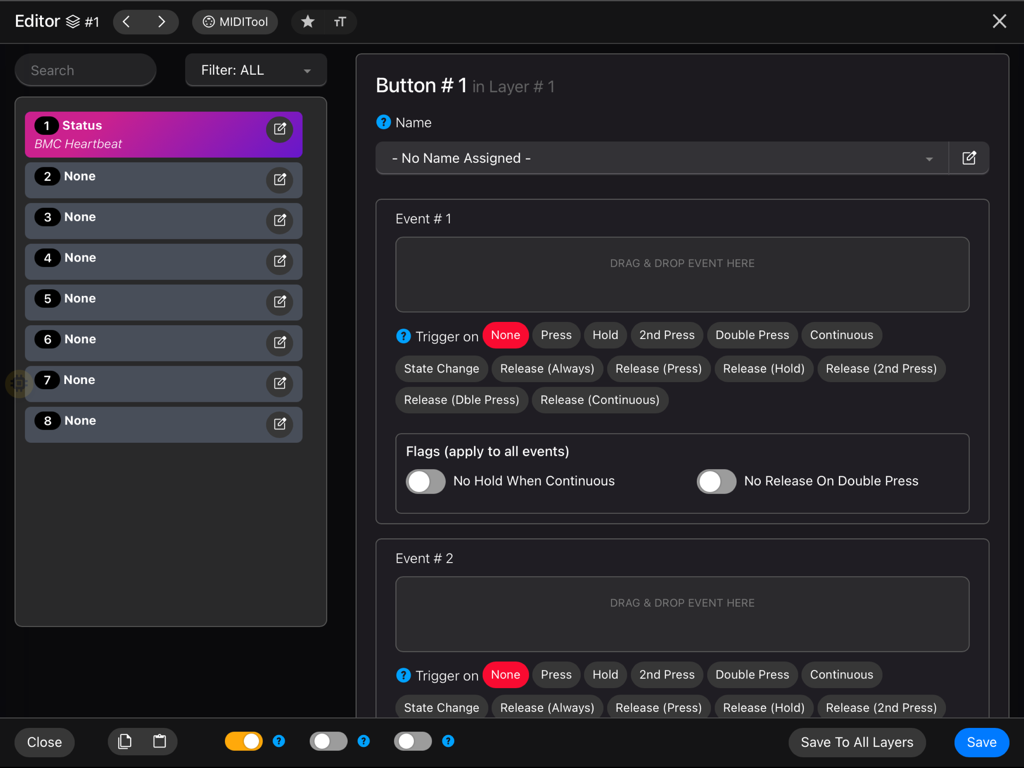Screen dimensions: 1024x768
Task: Click the back chevron arrow in the header
Action: (126, 20)
